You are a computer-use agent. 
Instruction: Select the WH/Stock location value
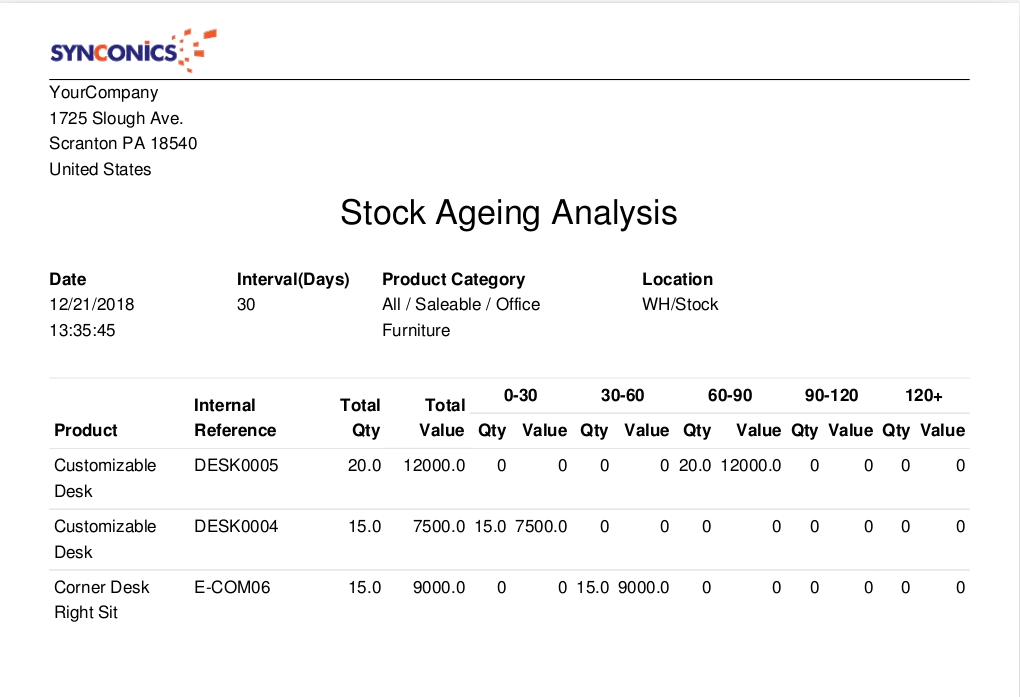680,304
